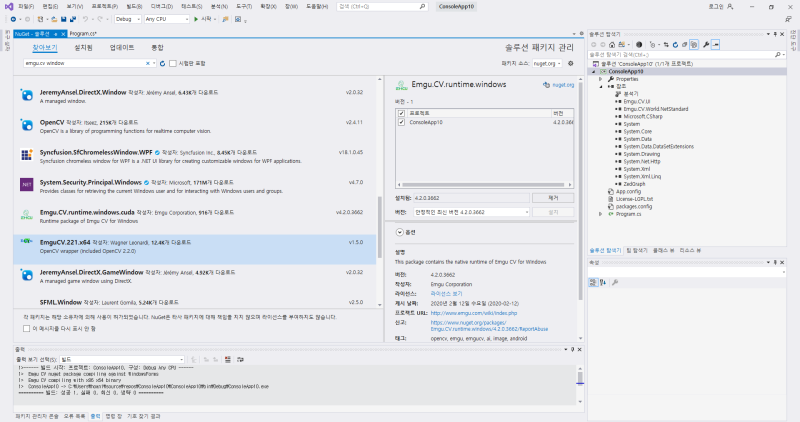Image resolution: width=800 pixels, height=422 pixels.
Task: Open the emgu.com project URL link
Action: point(474,313)
